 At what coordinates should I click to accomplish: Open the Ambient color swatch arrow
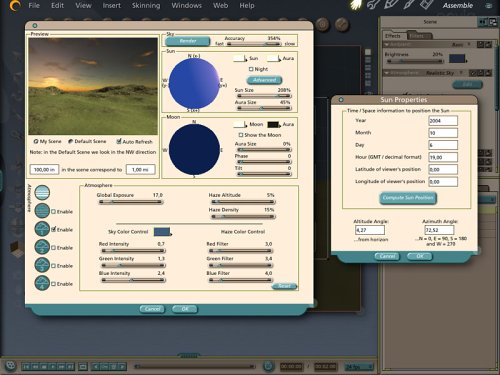pos(467,60)
